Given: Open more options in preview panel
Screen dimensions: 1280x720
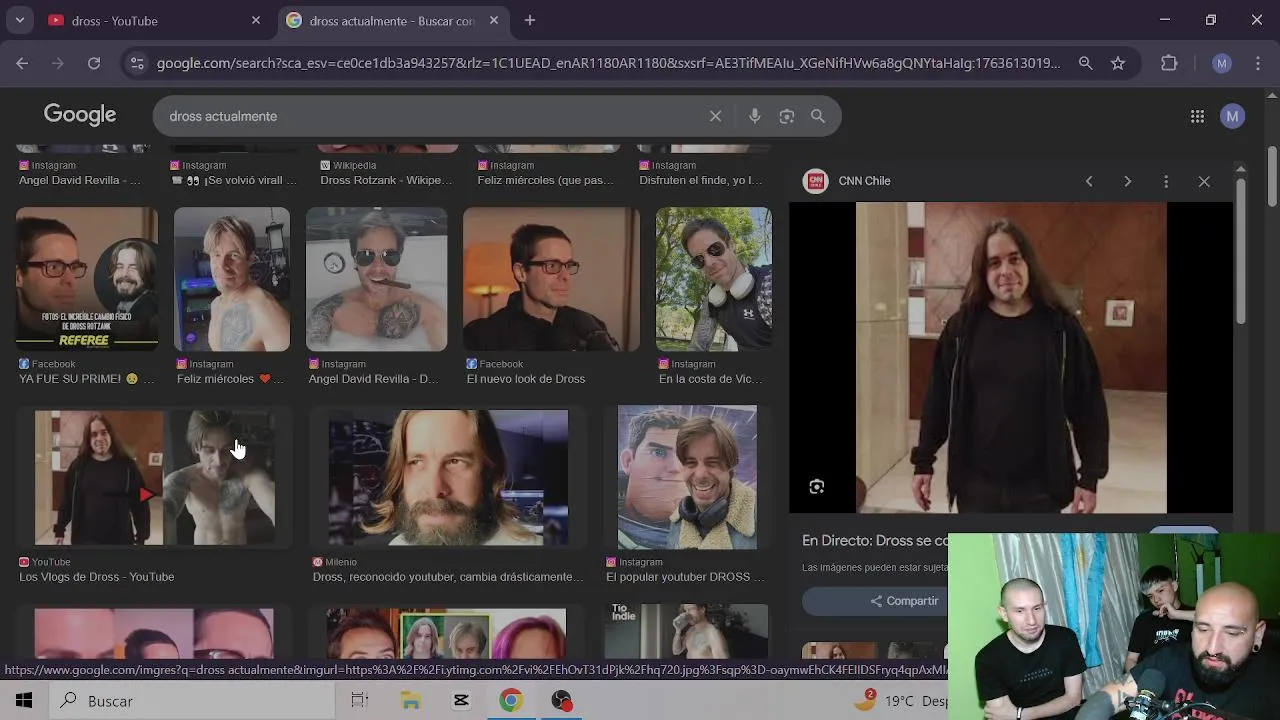Looking at the screenshot, I should coord(1166,181).
